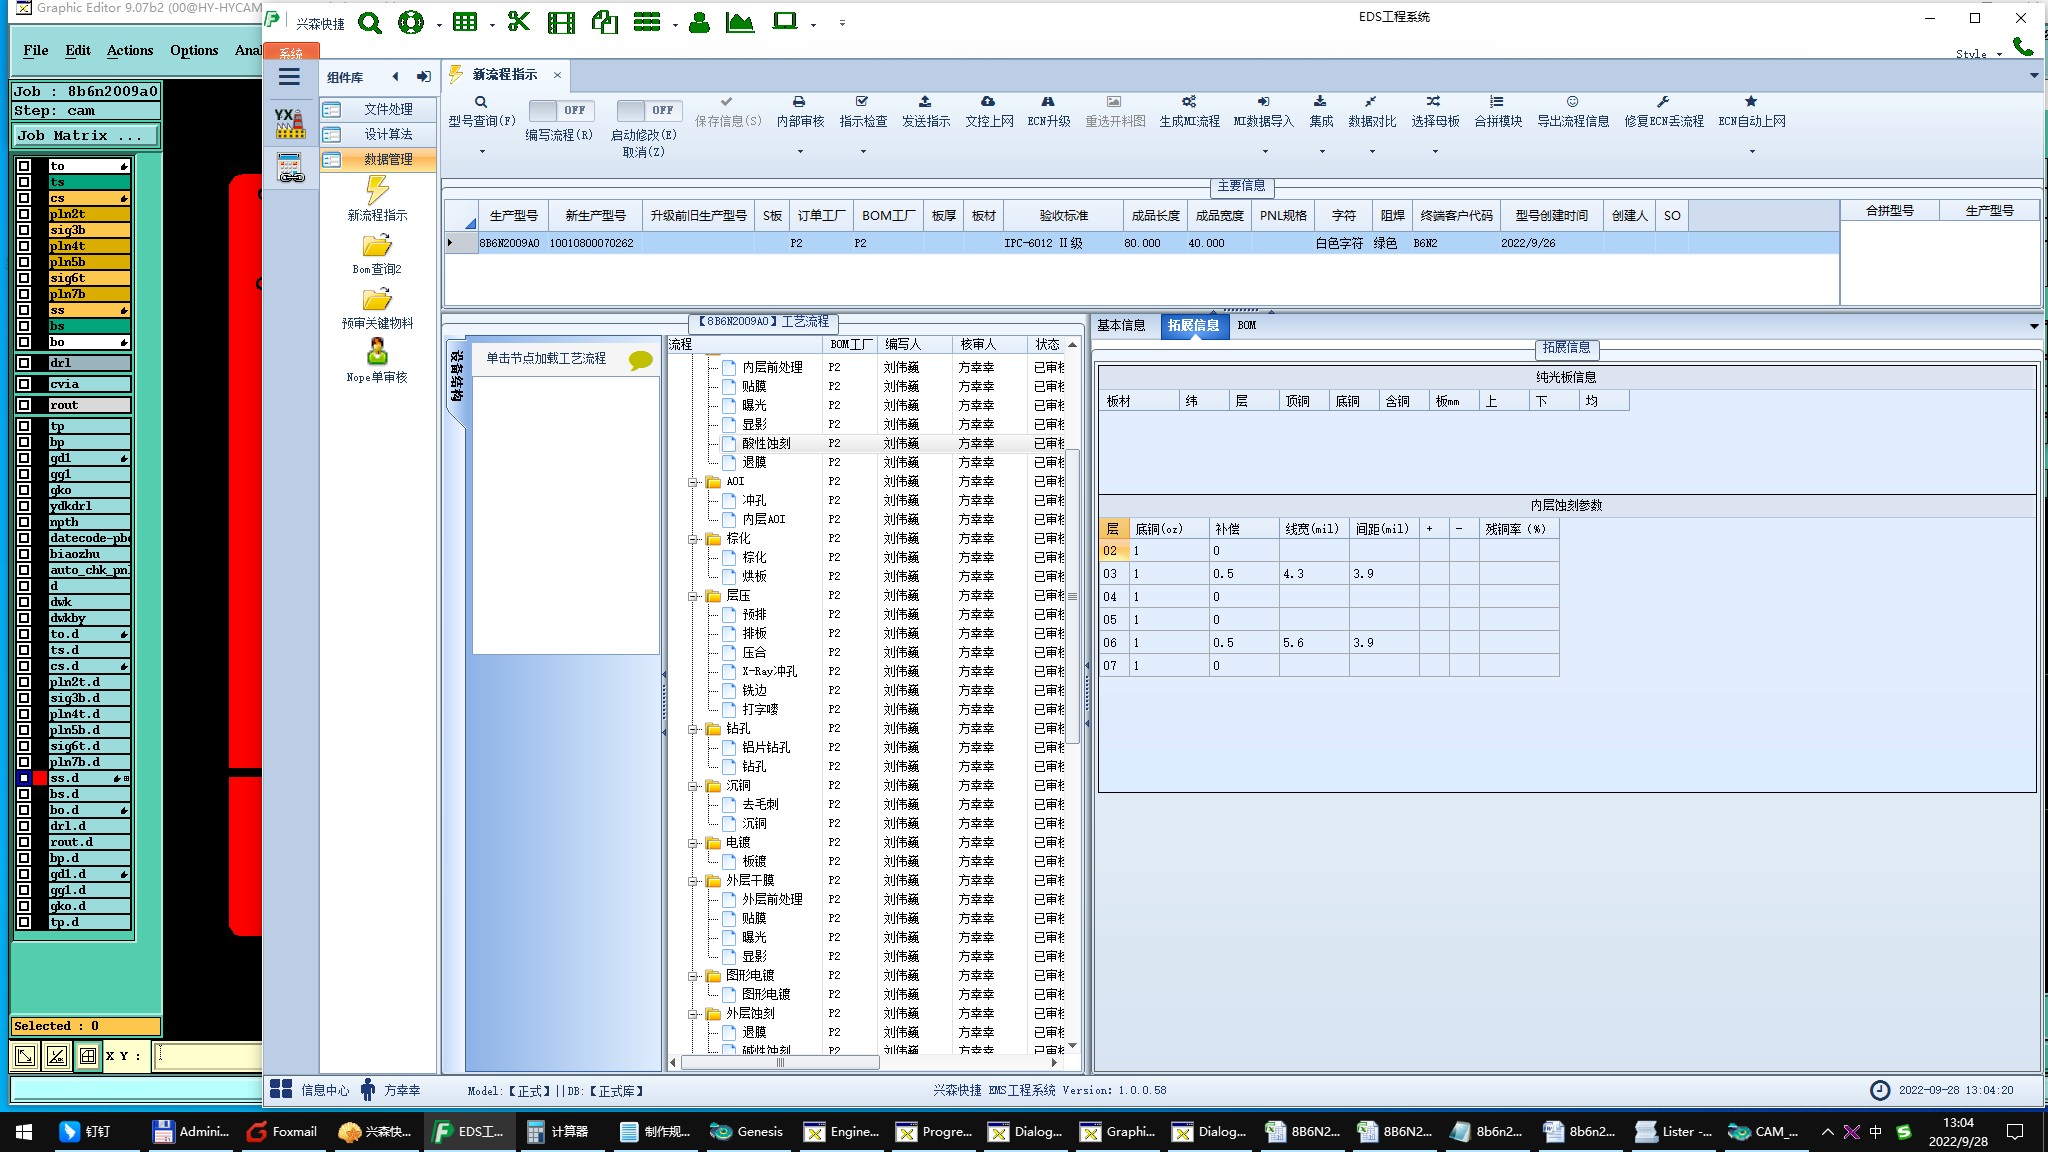The image size is (2048, 1152).
Task: Open the dropdown arrow under 型号查询
Action: coord(482,152)
